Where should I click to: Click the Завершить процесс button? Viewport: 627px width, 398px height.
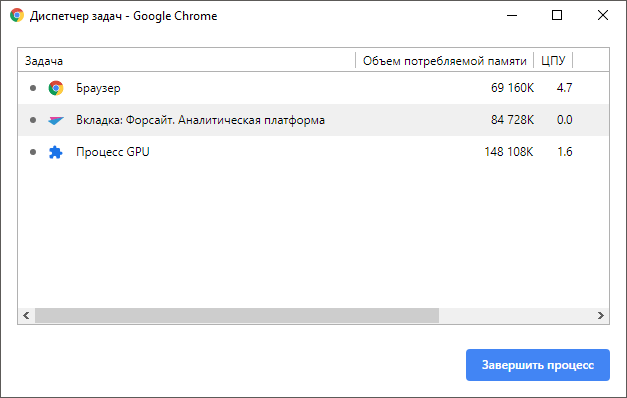click(538, 365)
